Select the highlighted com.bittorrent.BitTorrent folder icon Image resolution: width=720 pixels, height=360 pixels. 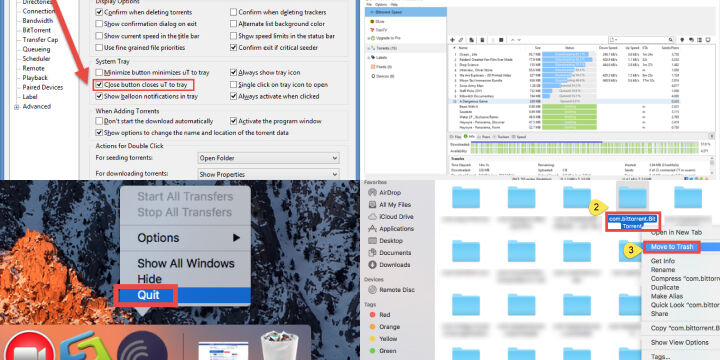(632, 196)
